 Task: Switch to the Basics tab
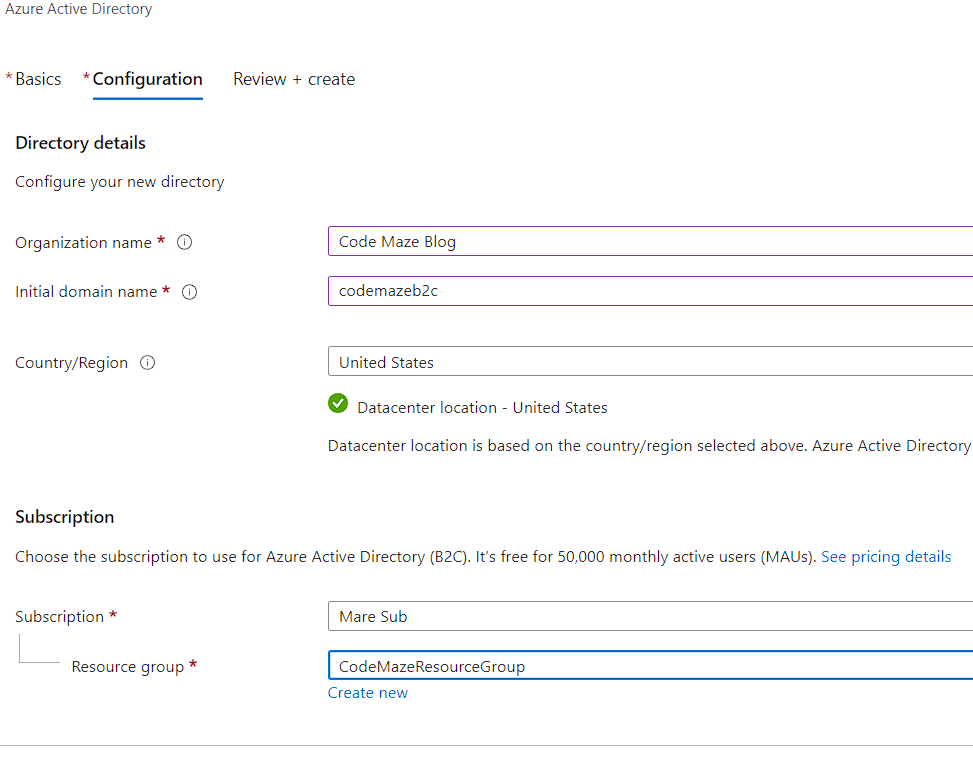pos(38,79)
